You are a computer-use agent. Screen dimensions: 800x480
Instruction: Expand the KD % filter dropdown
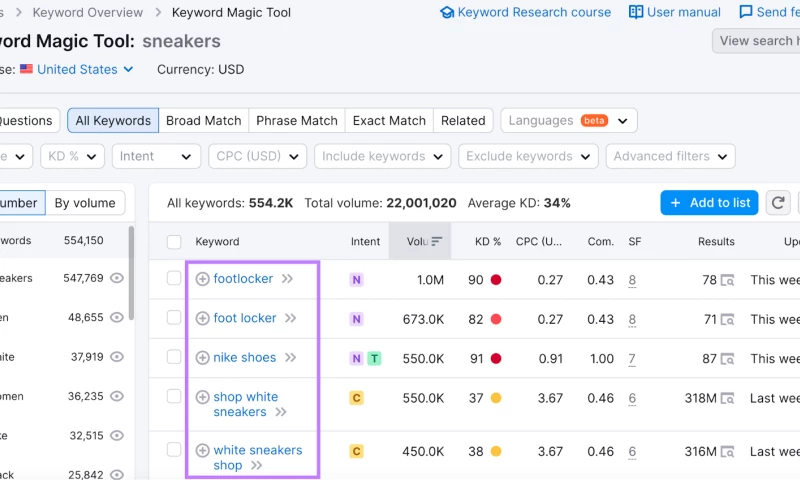coord(72,156)
